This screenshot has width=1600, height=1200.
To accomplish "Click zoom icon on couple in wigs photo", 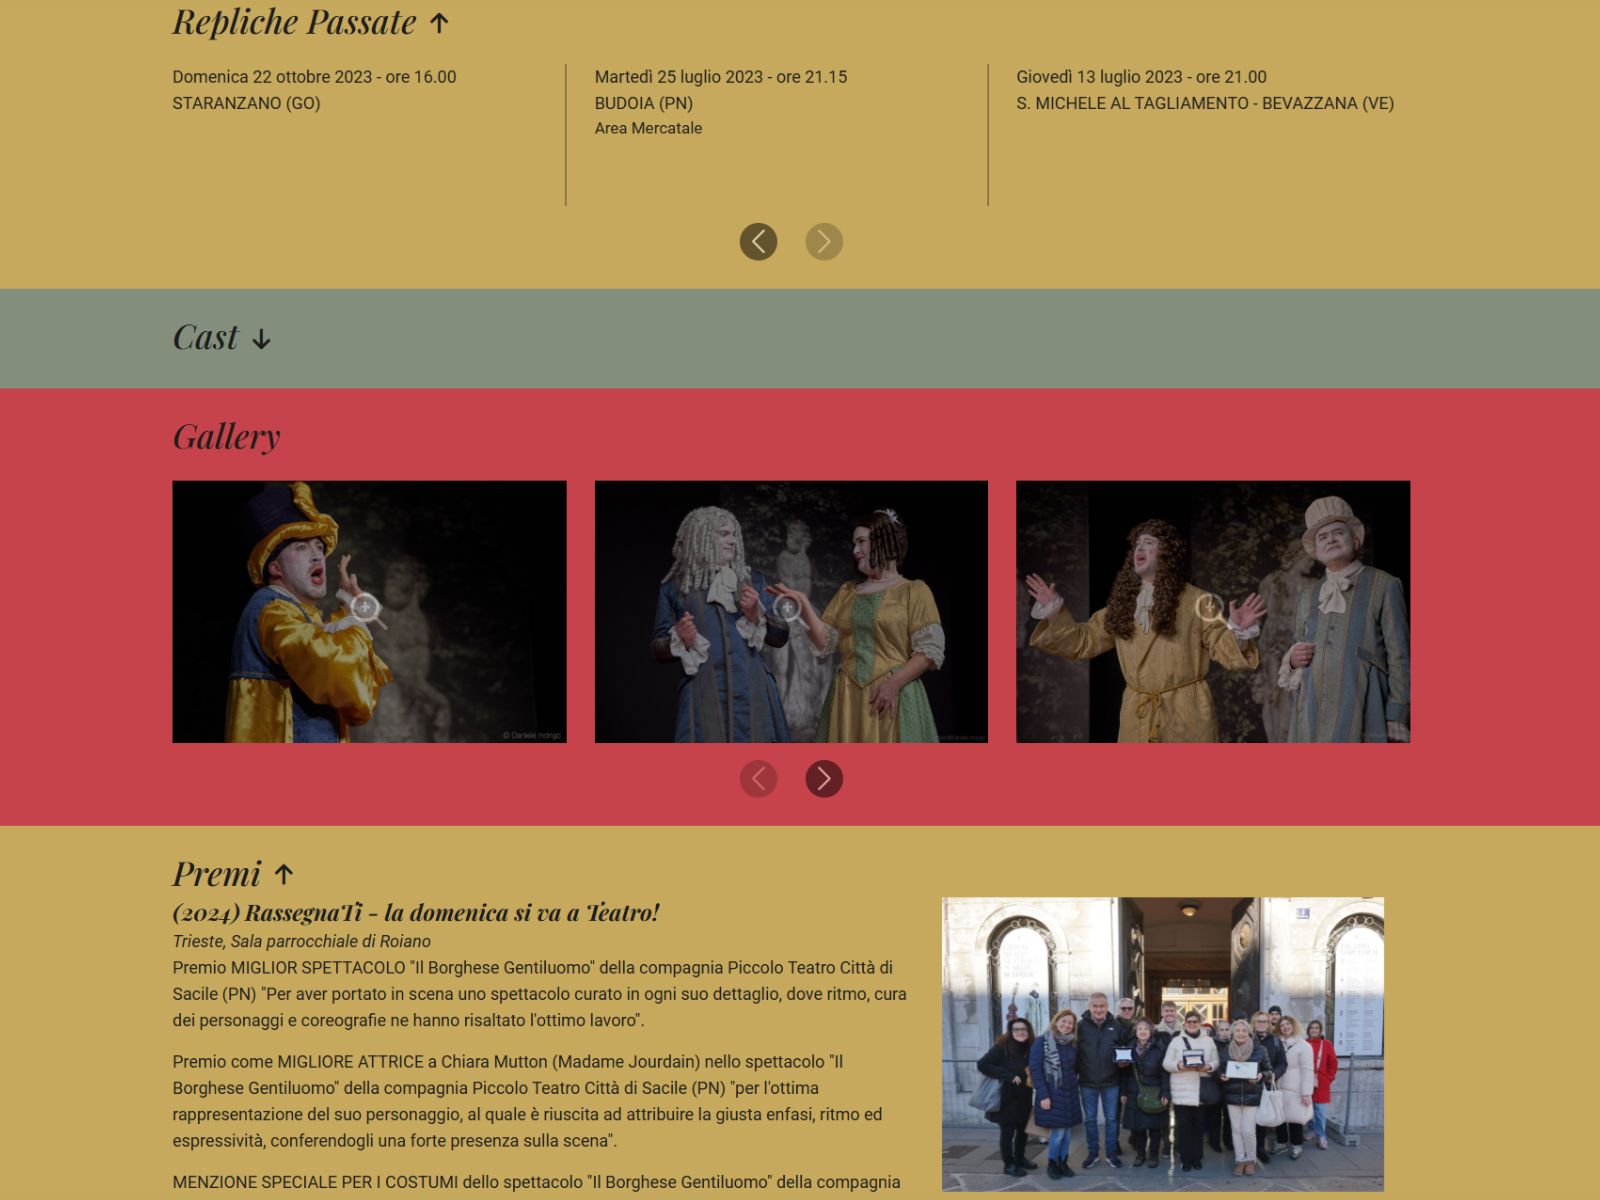I will click(789, 608).
